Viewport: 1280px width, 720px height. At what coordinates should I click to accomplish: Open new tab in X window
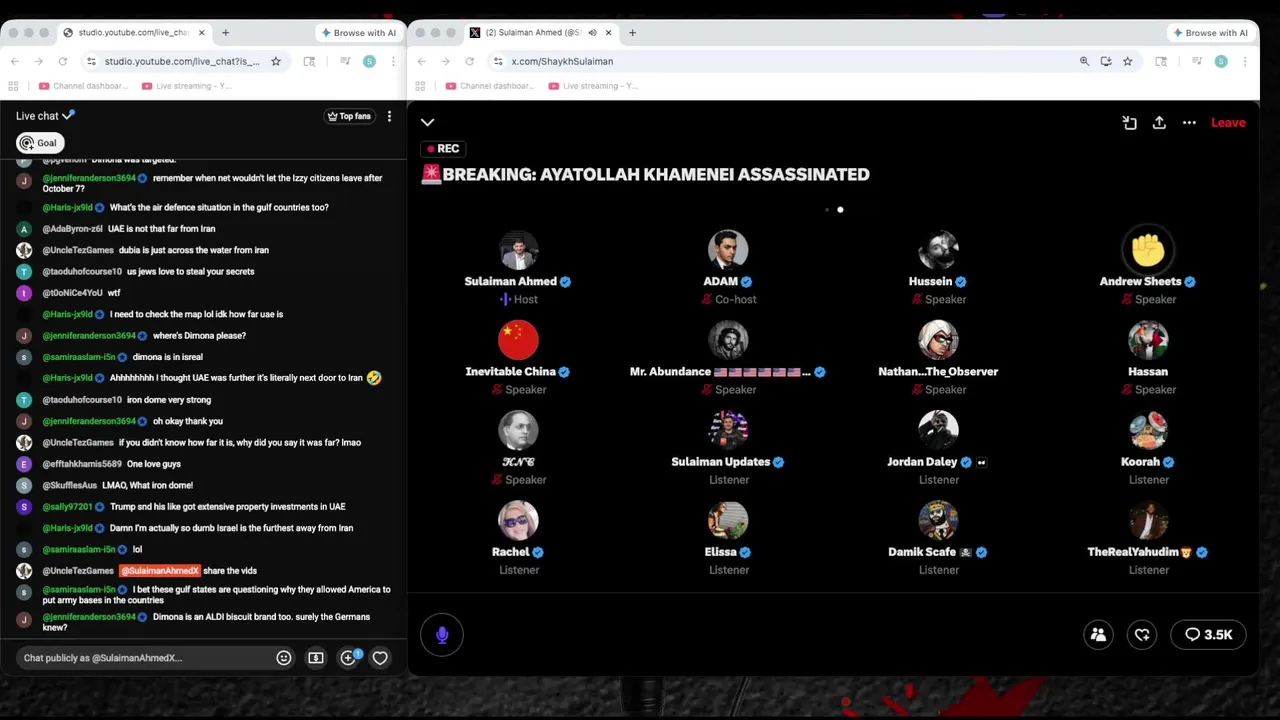click(x=632, y=33)
